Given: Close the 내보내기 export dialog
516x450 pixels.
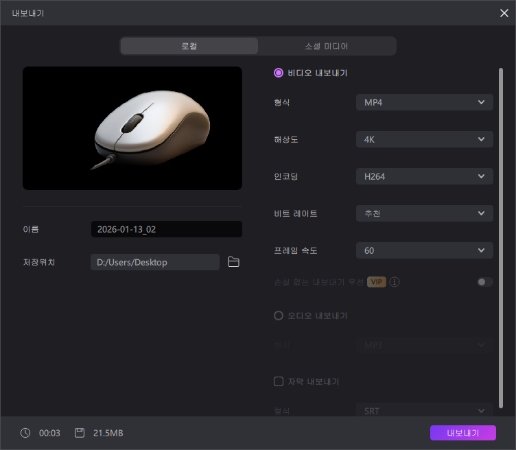Looking at the screenshot, I should pyautogui.click(x=504, y=13).
